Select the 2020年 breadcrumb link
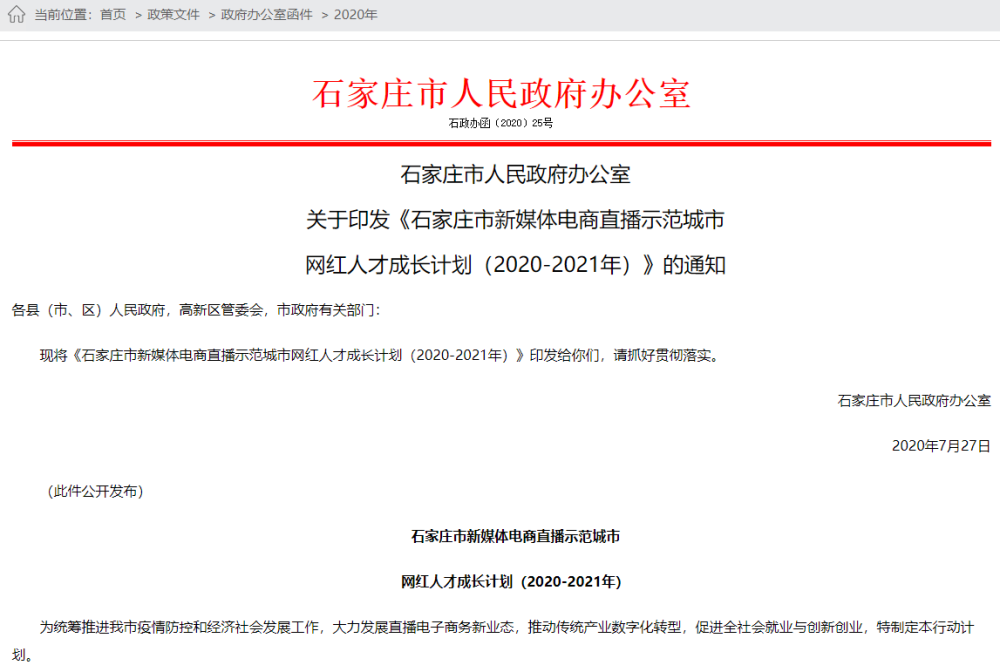The width and height of the screenshot is (1000, 672). click(355, 15)
